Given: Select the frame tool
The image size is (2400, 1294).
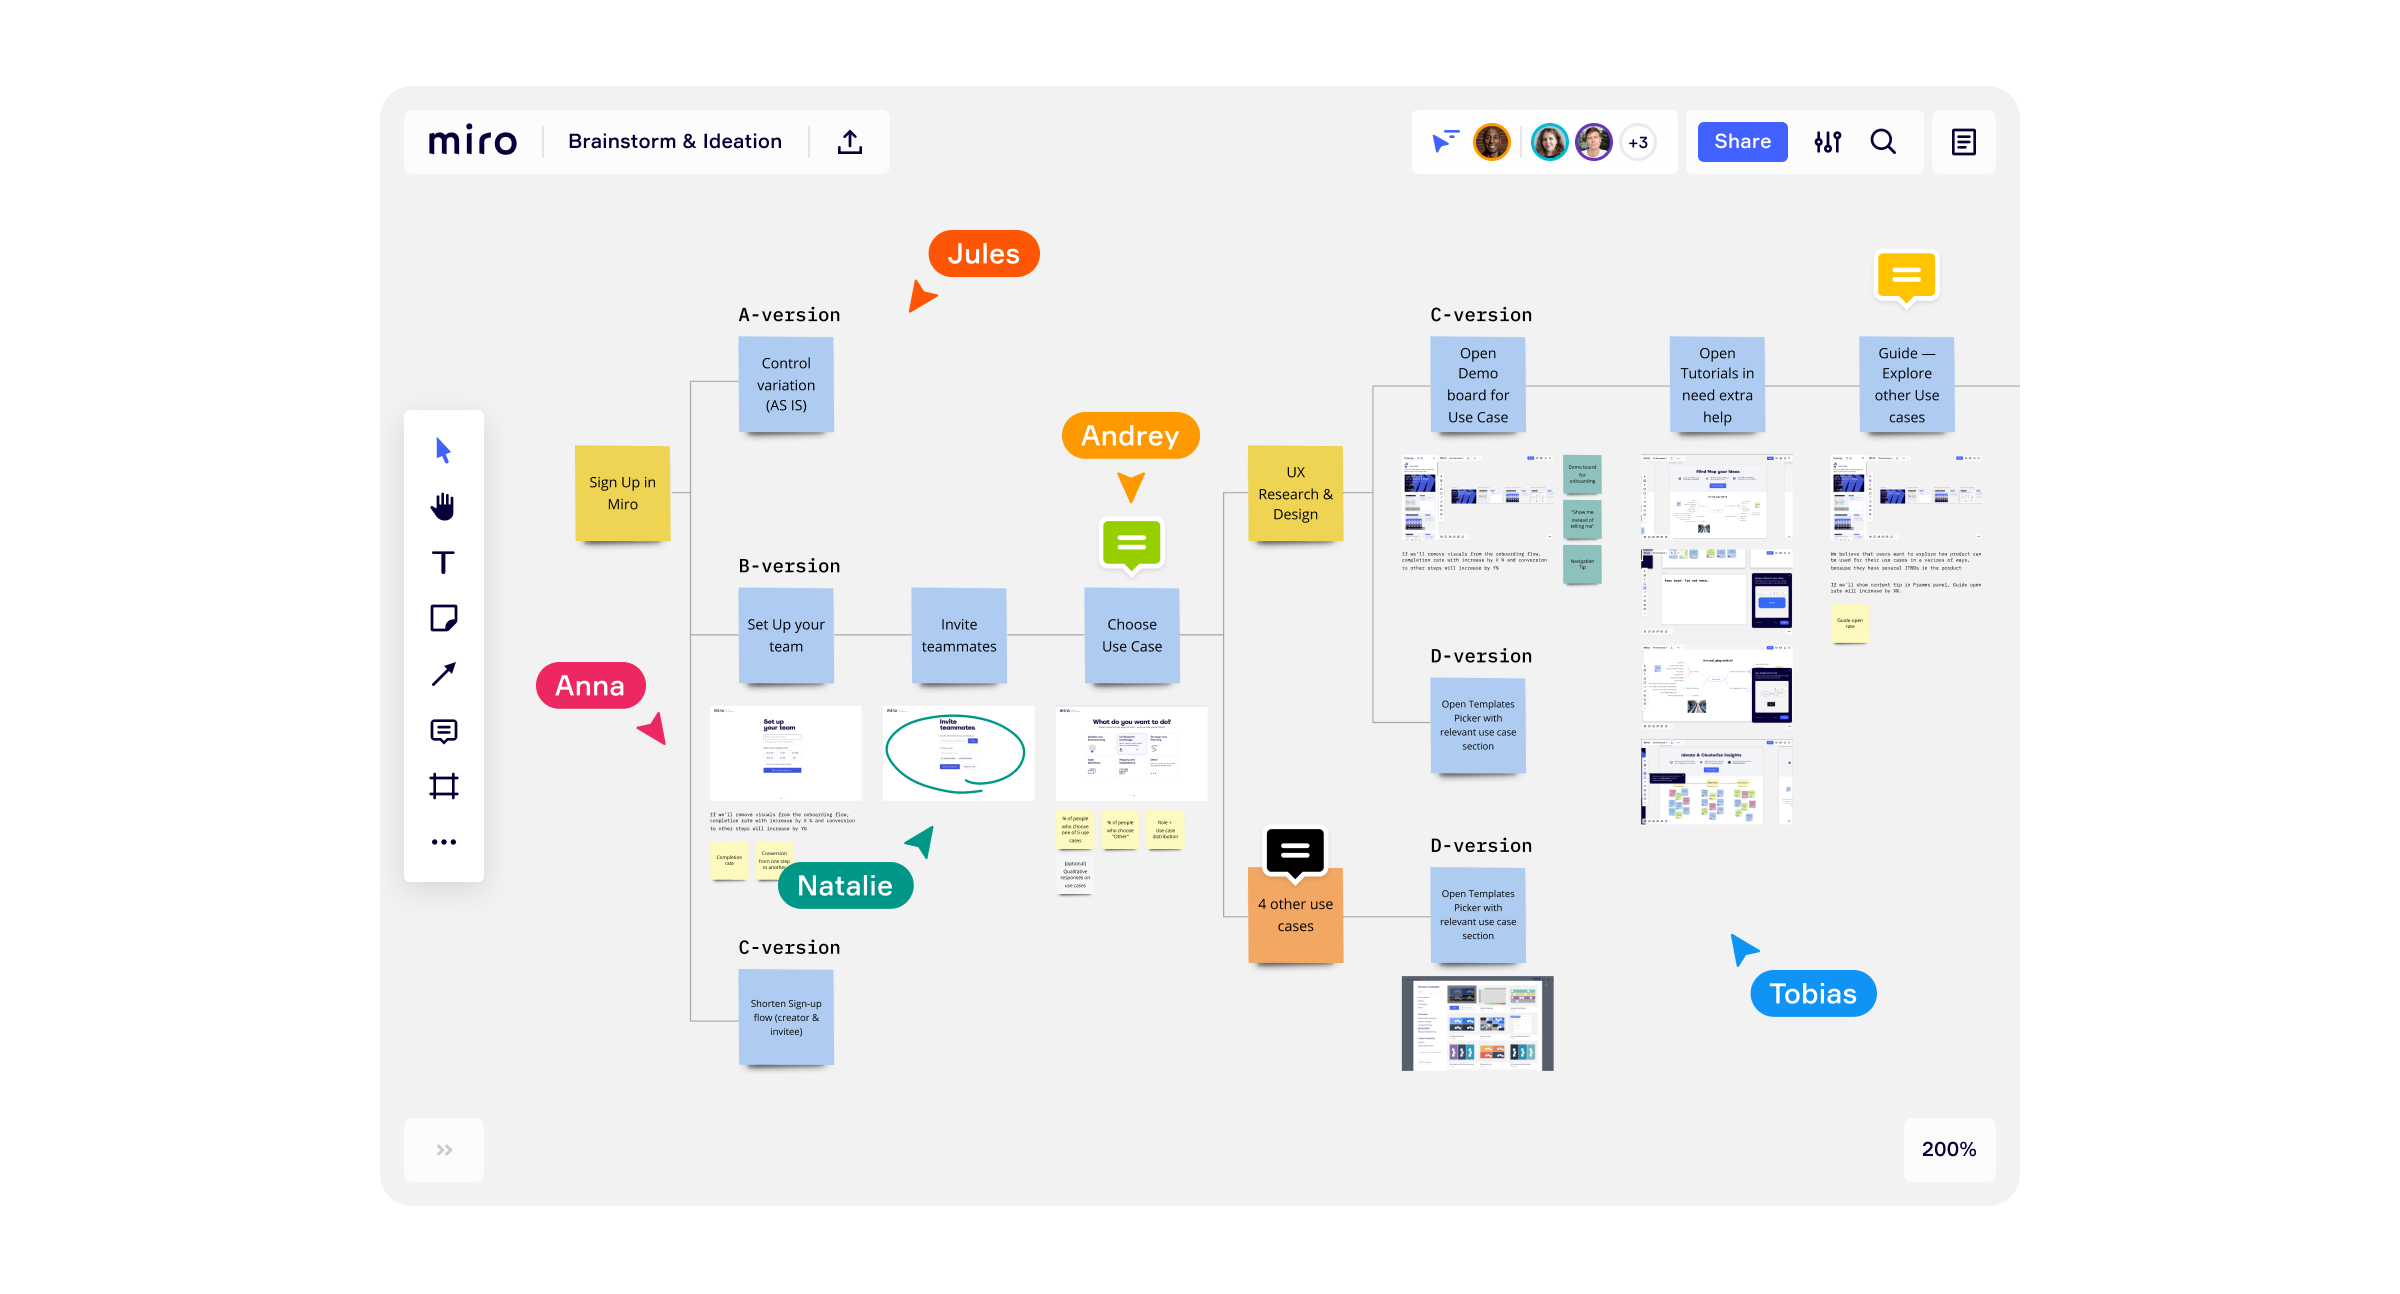Looking at the screenshot, I should click(x=443, y=786).
